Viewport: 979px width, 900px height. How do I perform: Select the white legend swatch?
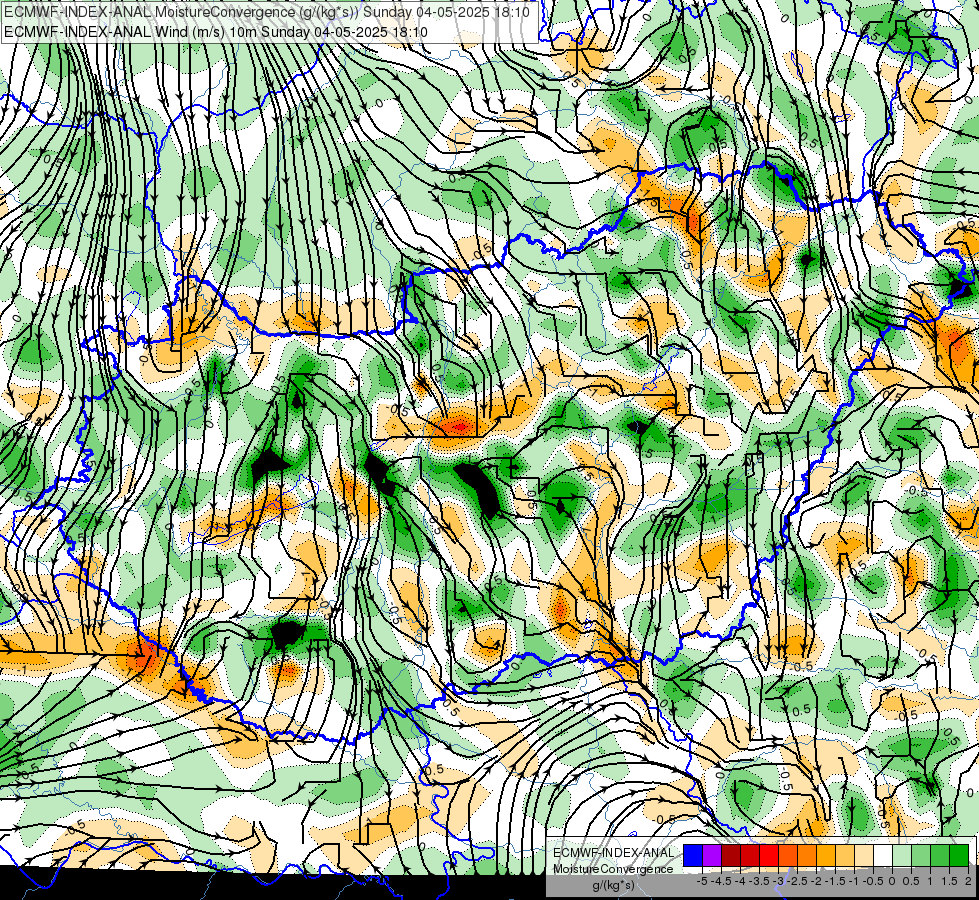click(x=883, y=855)
